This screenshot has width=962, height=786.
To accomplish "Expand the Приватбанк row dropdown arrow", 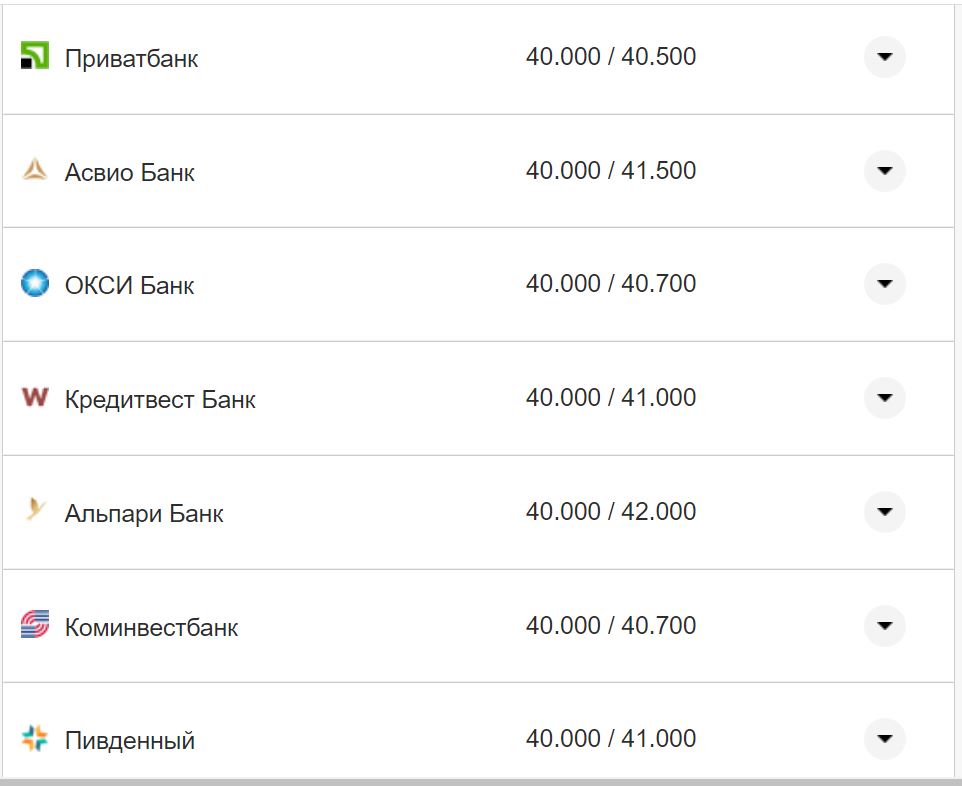I will [x=884, y=57].
